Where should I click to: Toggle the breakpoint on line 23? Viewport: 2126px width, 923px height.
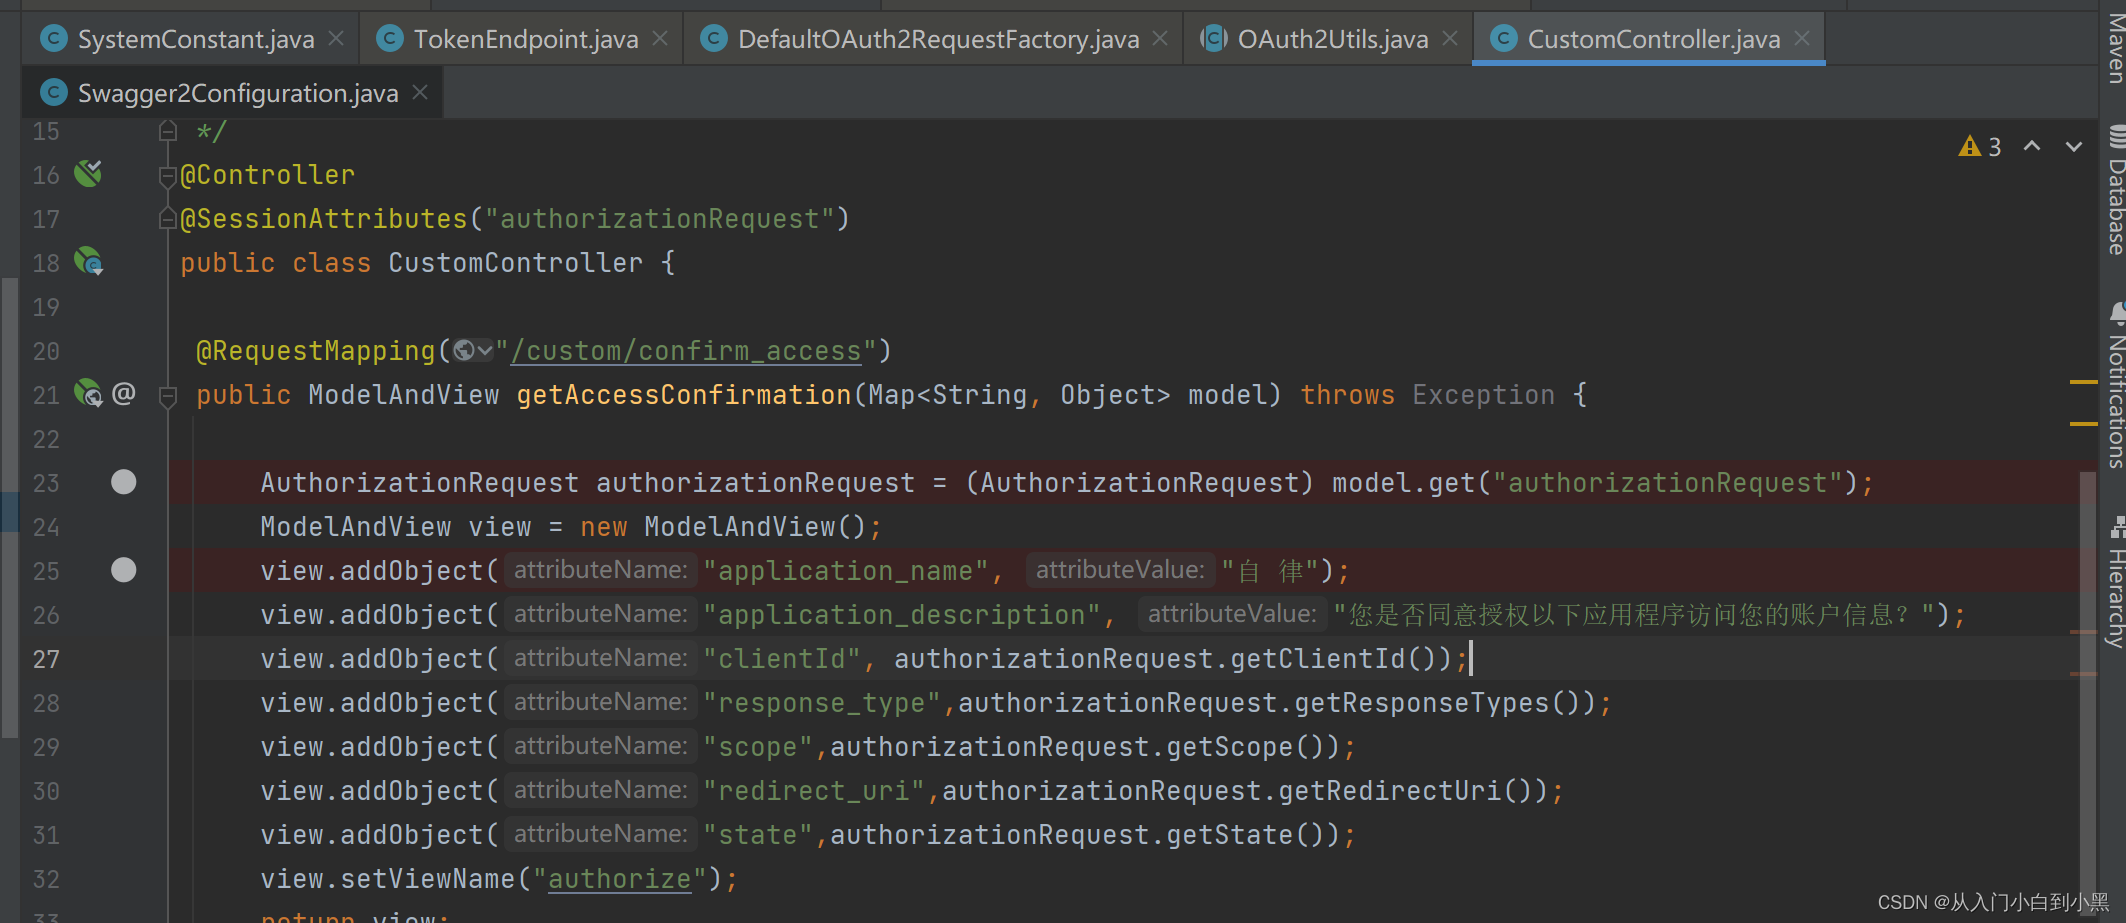tap(124, 482)
